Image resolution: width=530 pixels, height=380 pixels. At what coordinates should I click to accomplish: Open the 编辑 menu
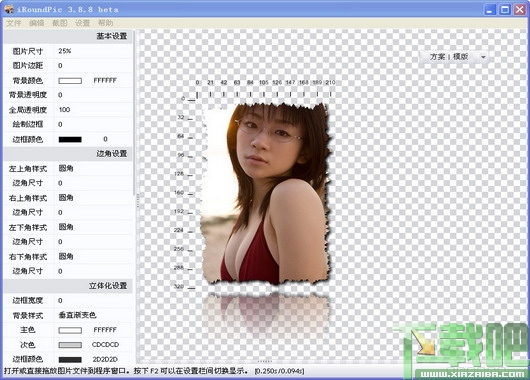pos(37,23)
